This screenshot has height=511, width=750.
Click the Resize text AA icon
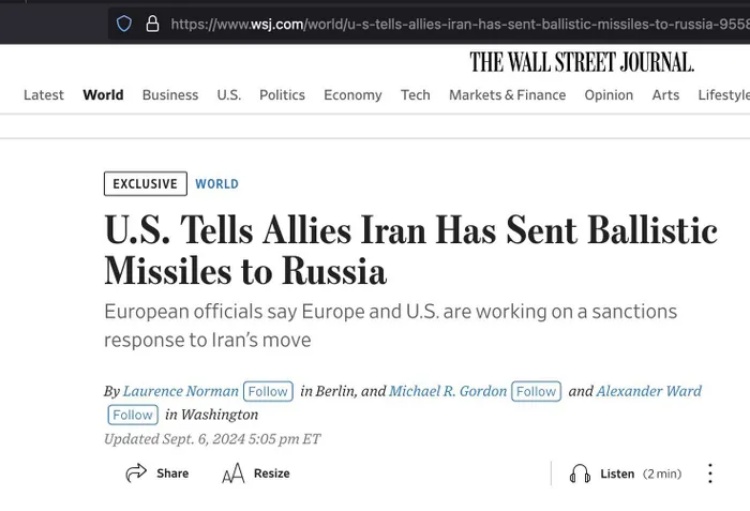coord(233,473)
